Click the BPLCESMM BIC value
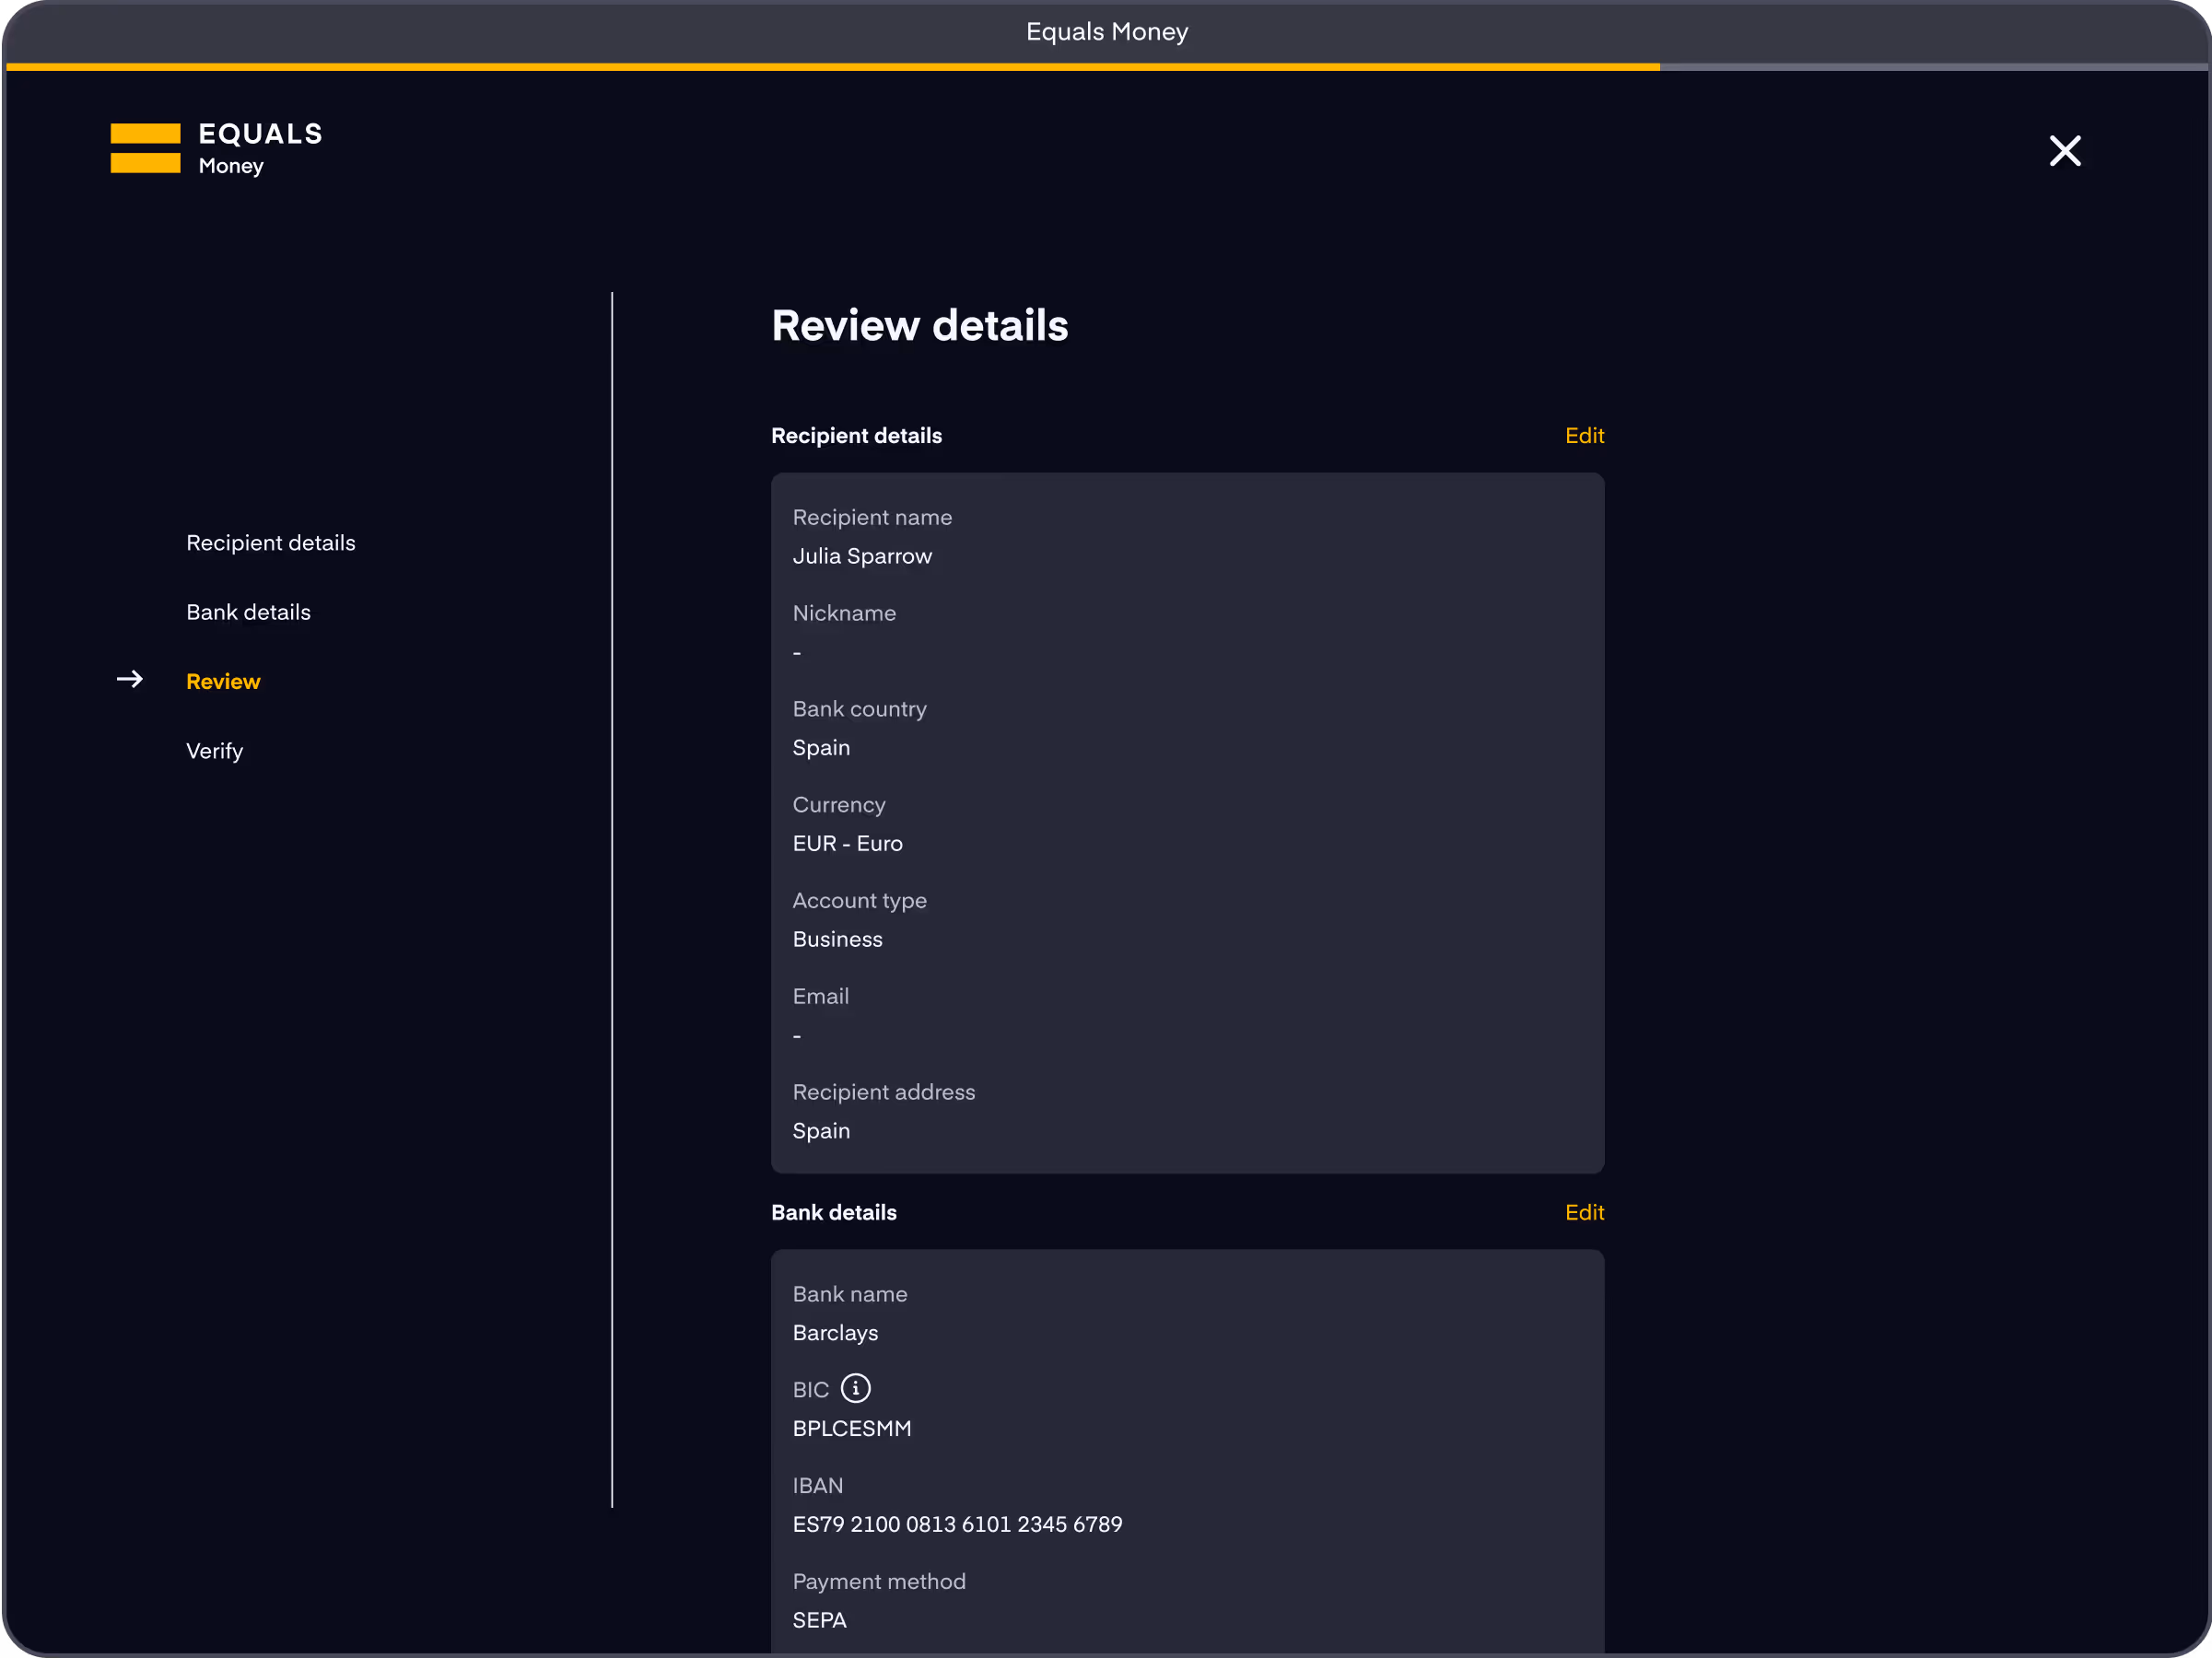 [x=851, y=1428]
